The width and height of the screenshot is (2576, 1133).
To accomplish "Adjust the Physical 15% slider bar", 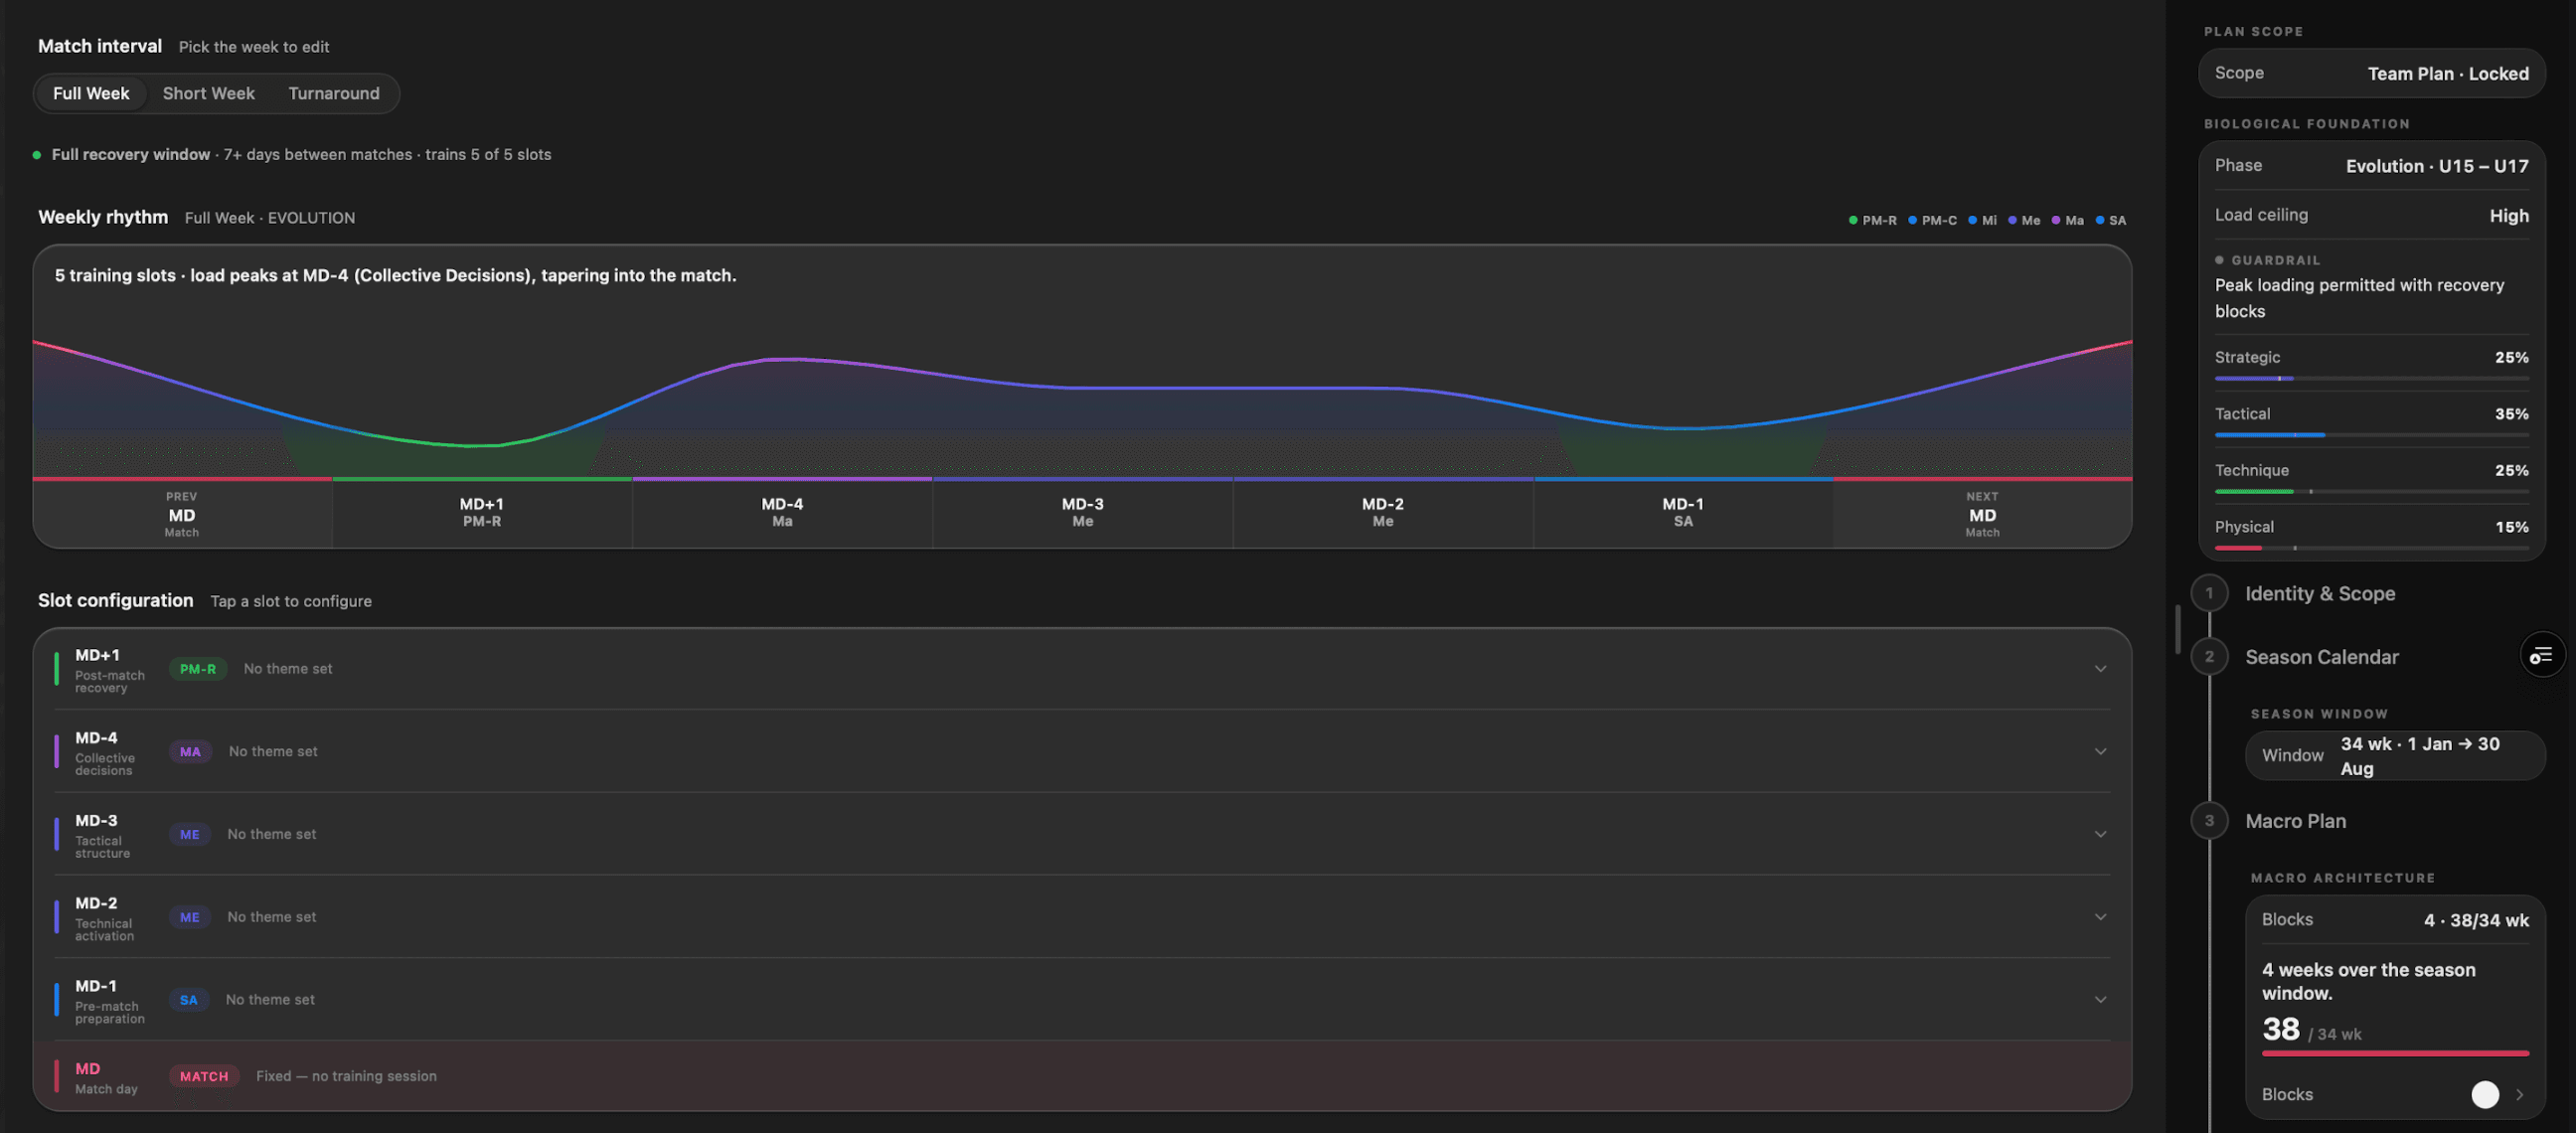I will pyautogui.click(x=2371, y=549).
